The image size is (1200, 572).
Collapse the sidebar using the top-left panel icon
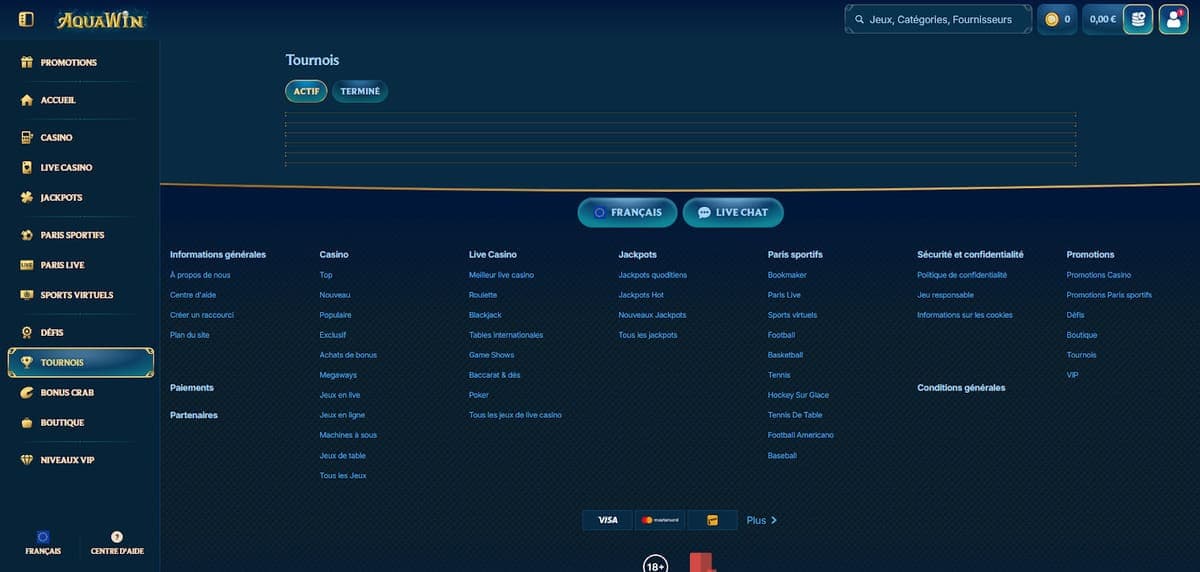point(27,19)
